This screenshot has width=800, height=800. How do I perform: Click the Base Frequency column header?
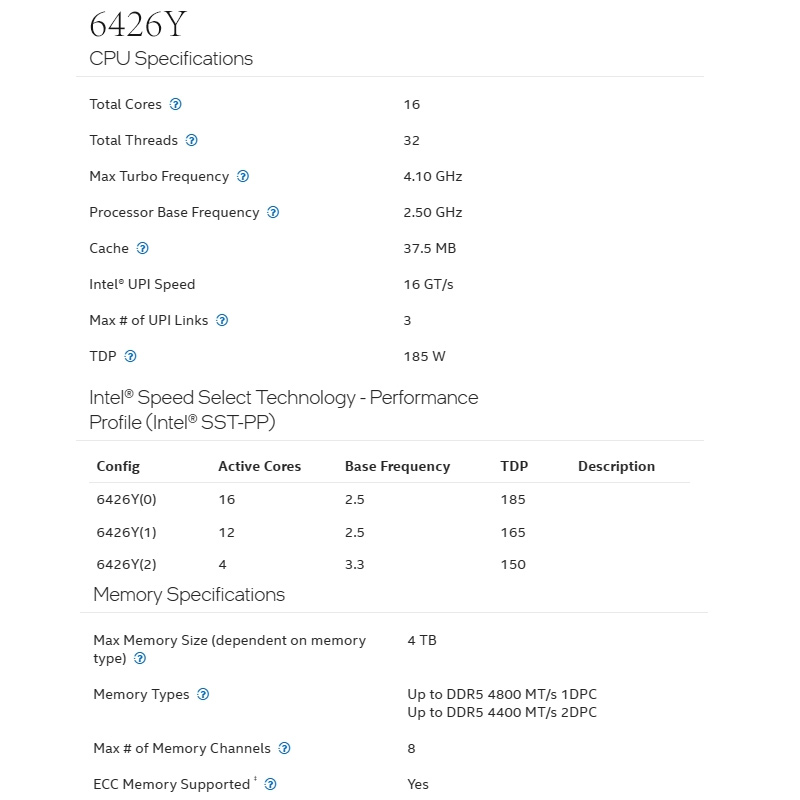(397, 466)
